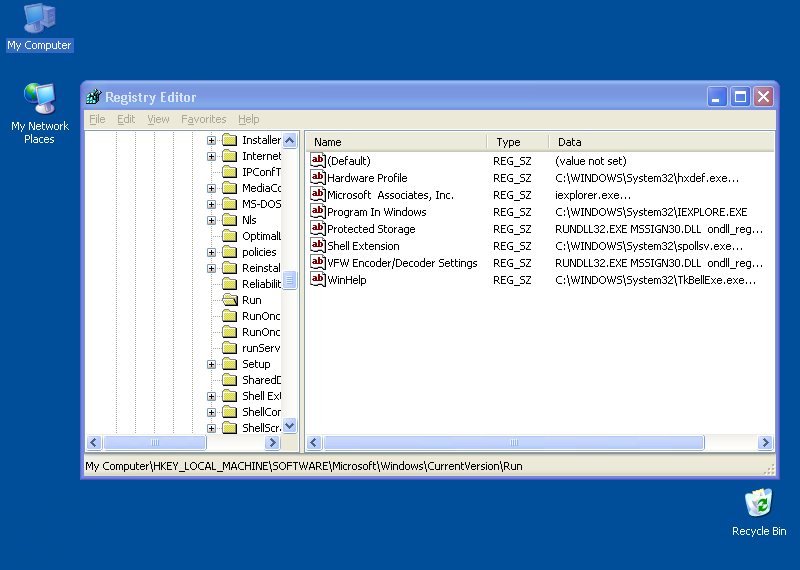Sort values by the Name column header
800x570 pixels.
(x=396, y=142)
